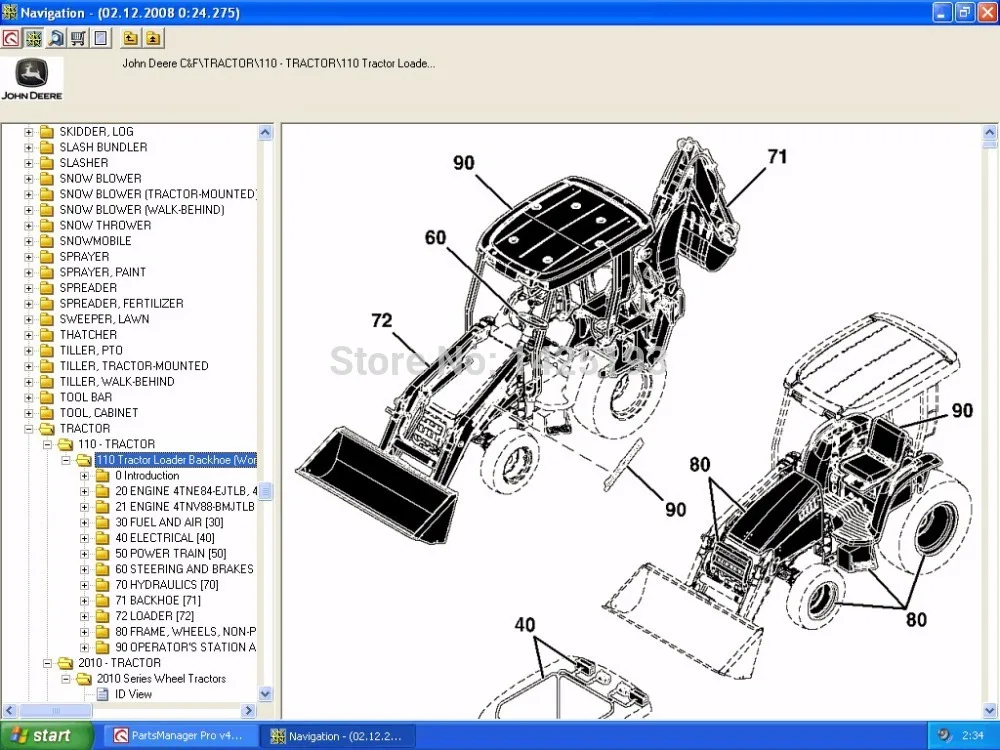The image size is (1000, 750).
Task: Click the folder up to top level icon
Action: click(153, 38)
